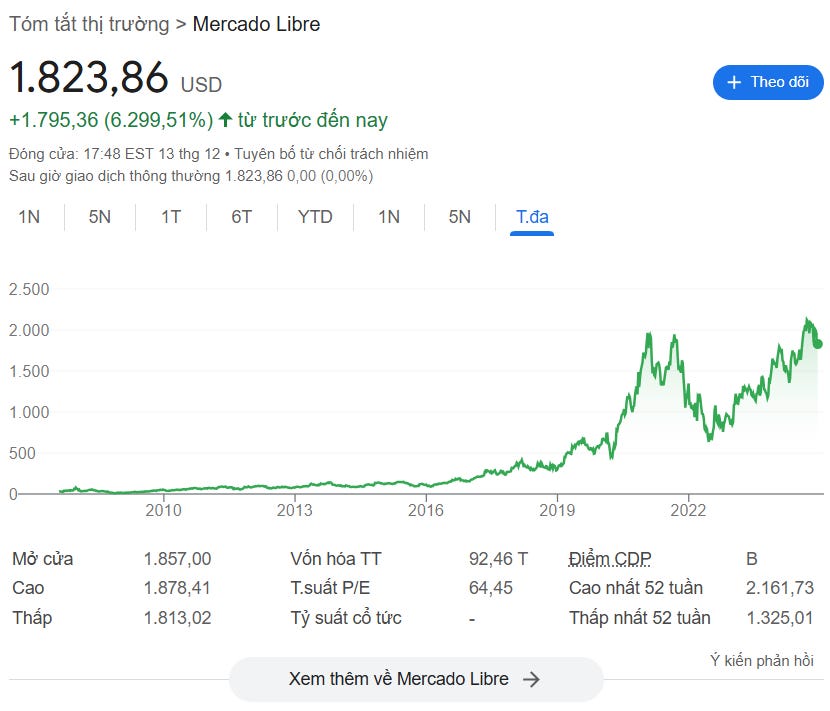
Task: Select the 6T time range tab
Action: [x=242, y=217]
